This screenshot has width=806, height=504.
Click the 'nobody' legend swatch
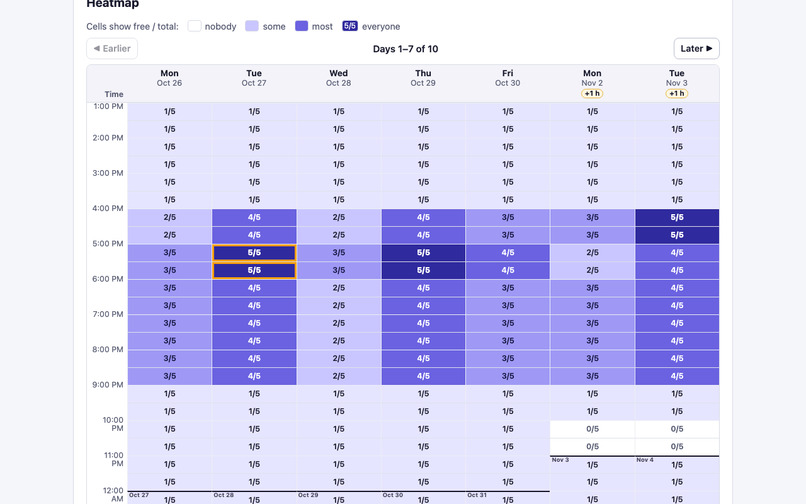(x=194, y=26)
